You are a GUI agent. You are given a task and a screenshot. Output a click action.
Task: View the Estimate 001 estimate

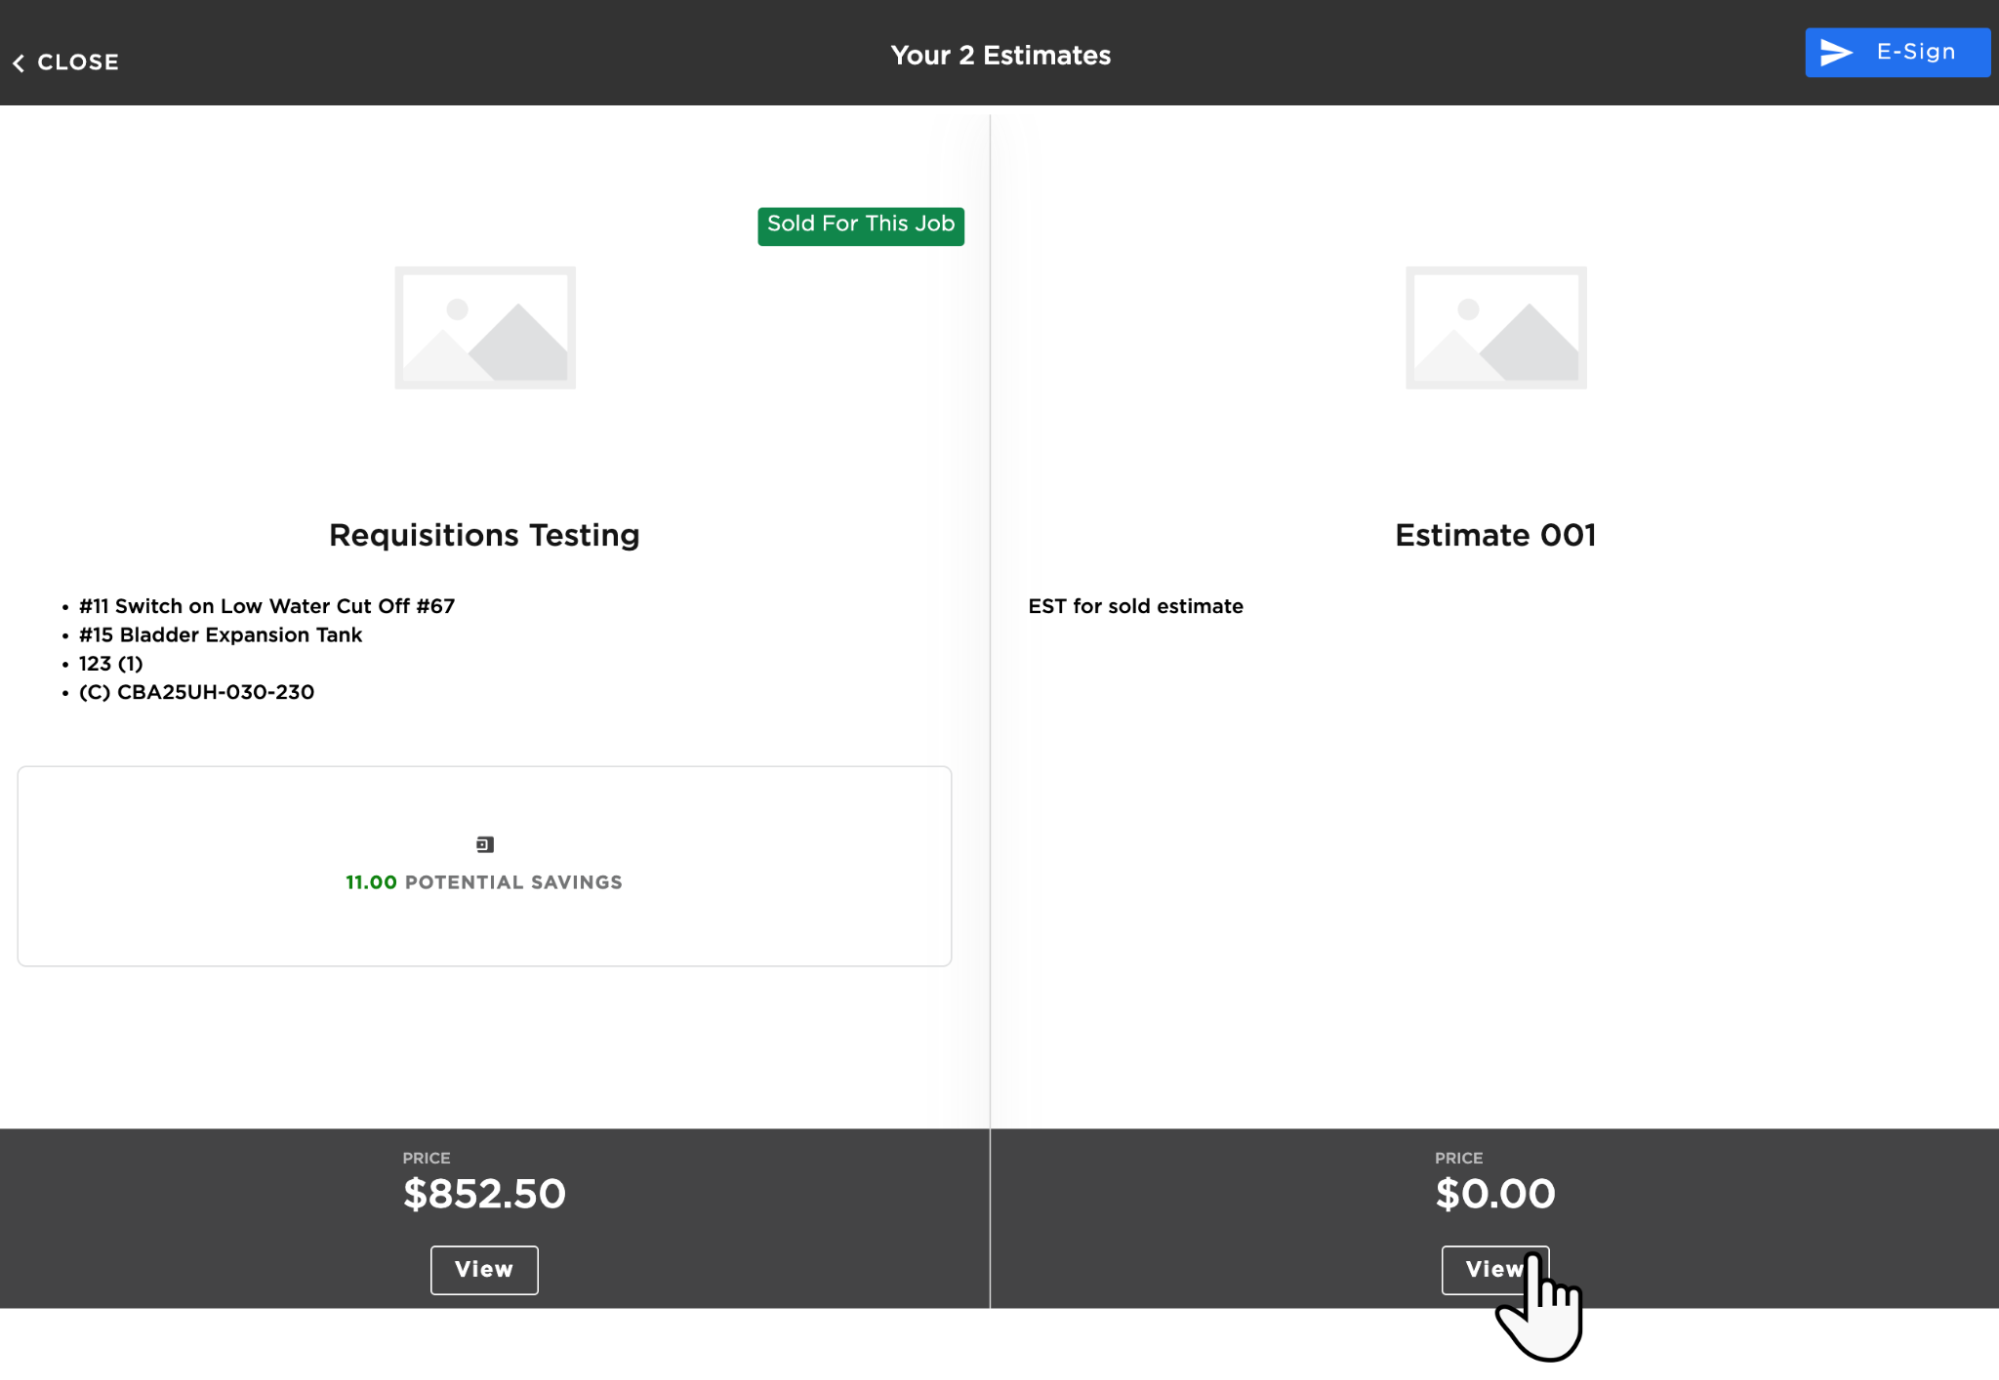point(1496,1269)
